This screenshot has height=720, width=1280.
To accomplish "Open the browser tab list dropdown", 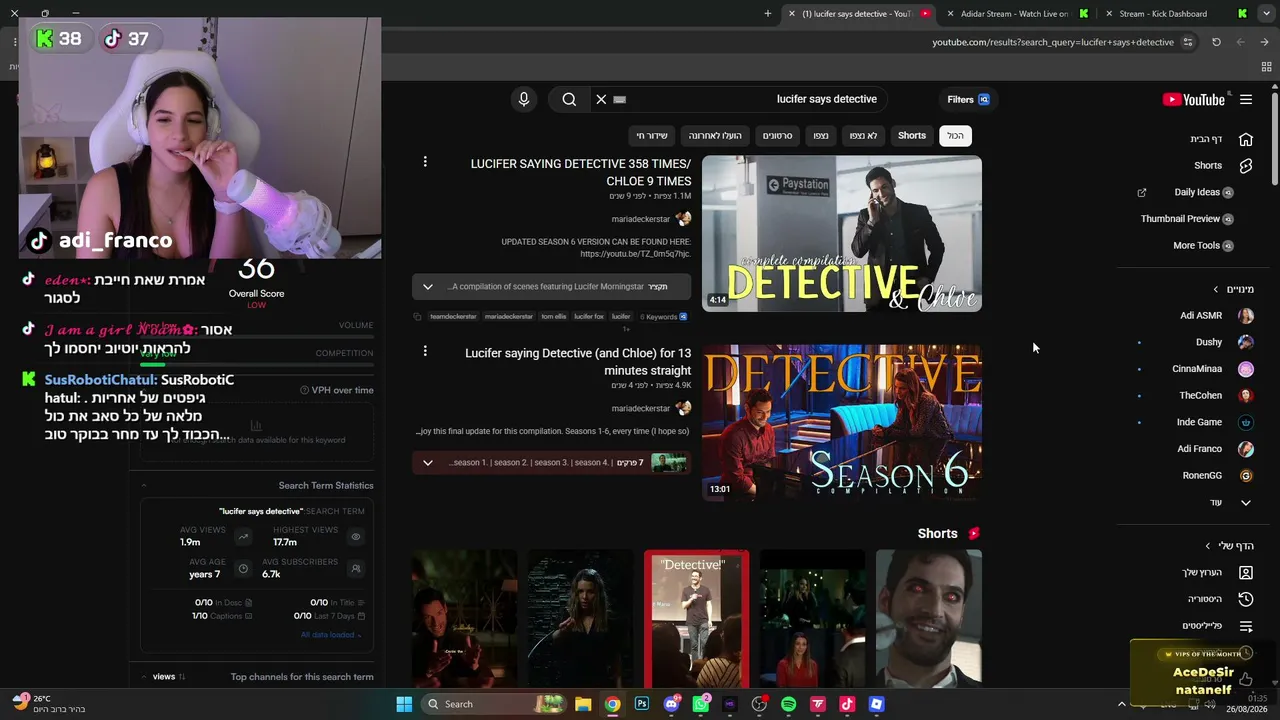I will [x=1265, y=14].
